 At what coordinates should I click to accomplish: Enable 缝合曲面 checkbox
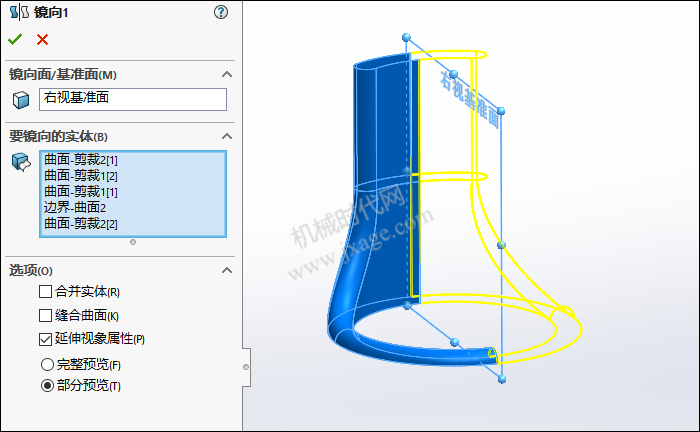[46, 316]
